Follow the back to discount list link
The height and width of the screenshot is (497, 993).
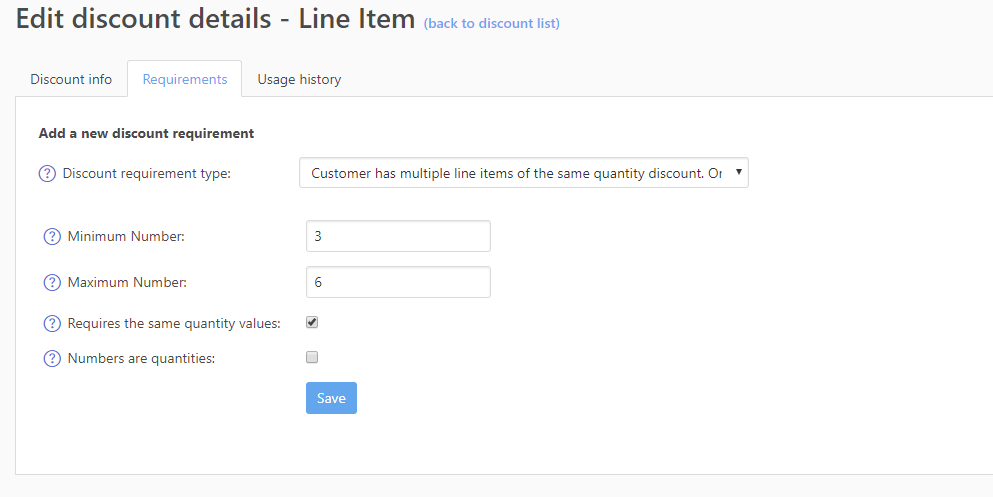coord(491,23)
